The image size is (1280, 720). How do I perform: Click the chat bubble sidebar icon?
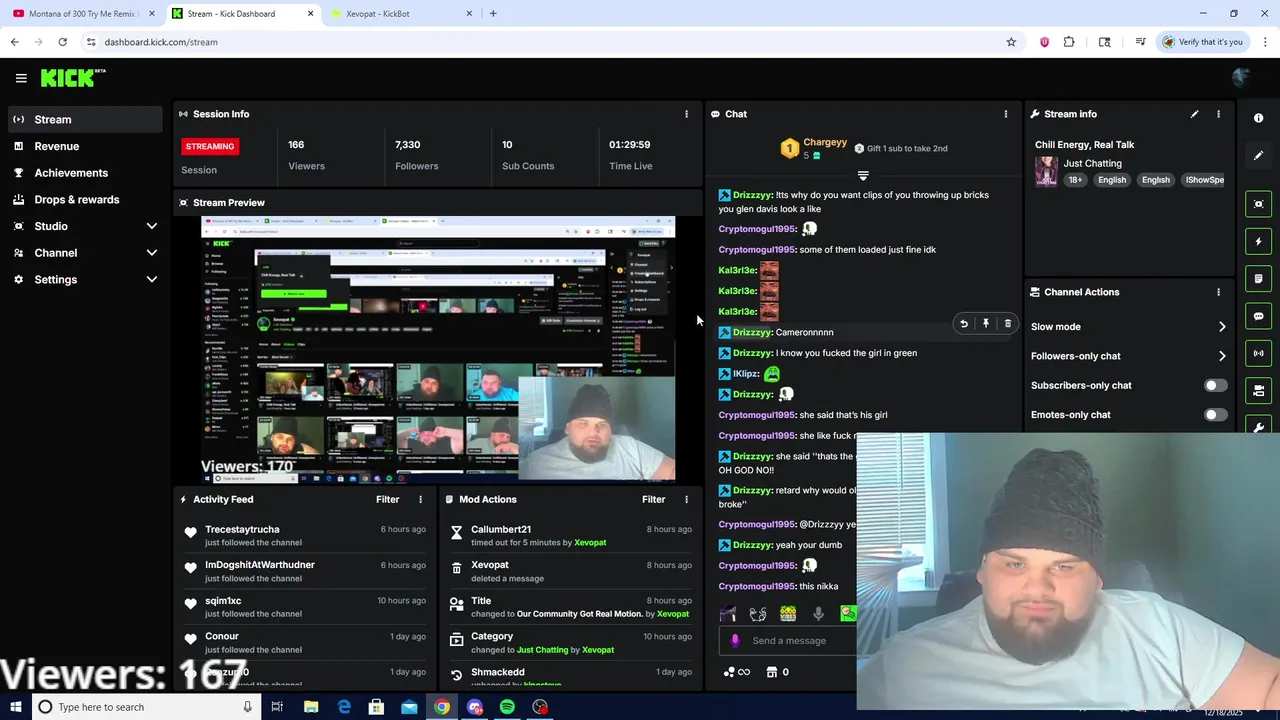pos(1259,316)
